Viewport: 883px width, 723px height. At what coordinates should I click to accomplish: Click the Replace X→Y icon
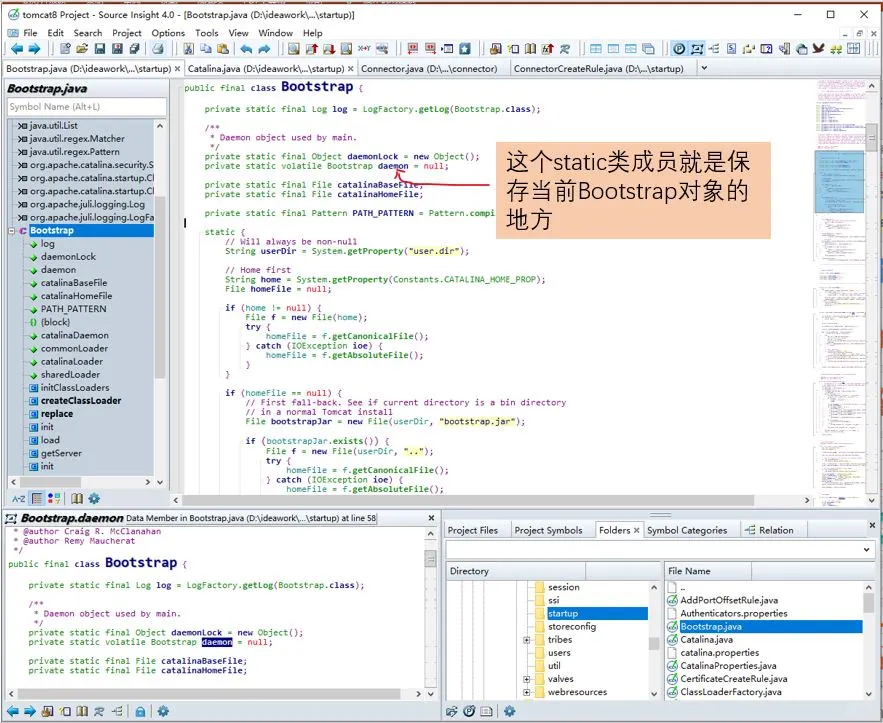coord(364,49)
